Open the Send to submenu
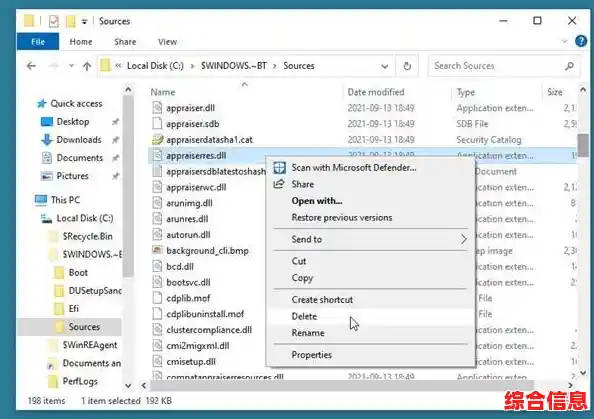594x419 pixels. (370, 239)
